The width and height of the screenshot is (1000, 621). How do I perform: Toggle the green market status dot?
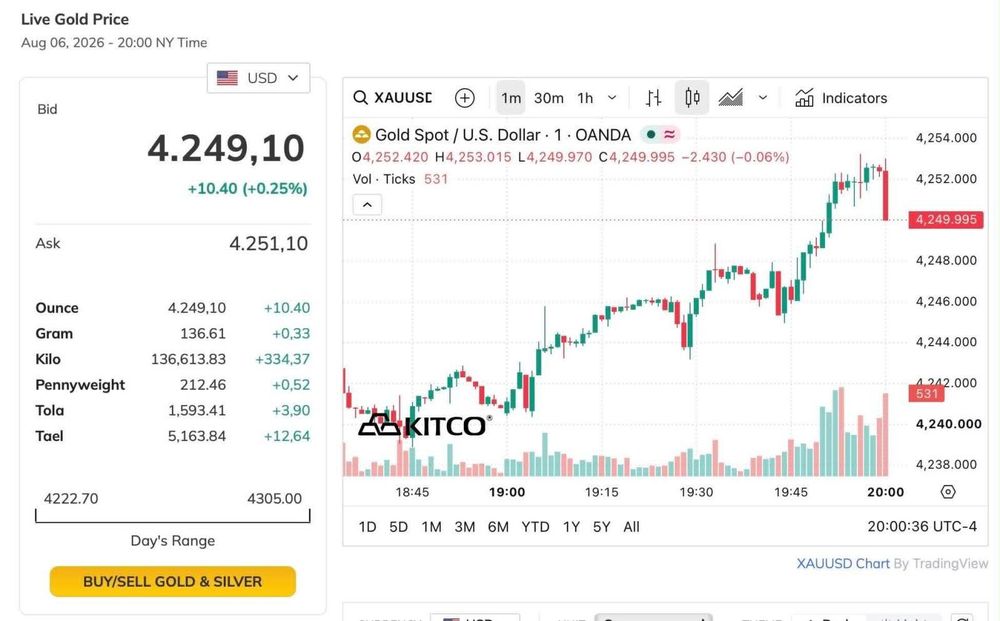coord(651,135)
